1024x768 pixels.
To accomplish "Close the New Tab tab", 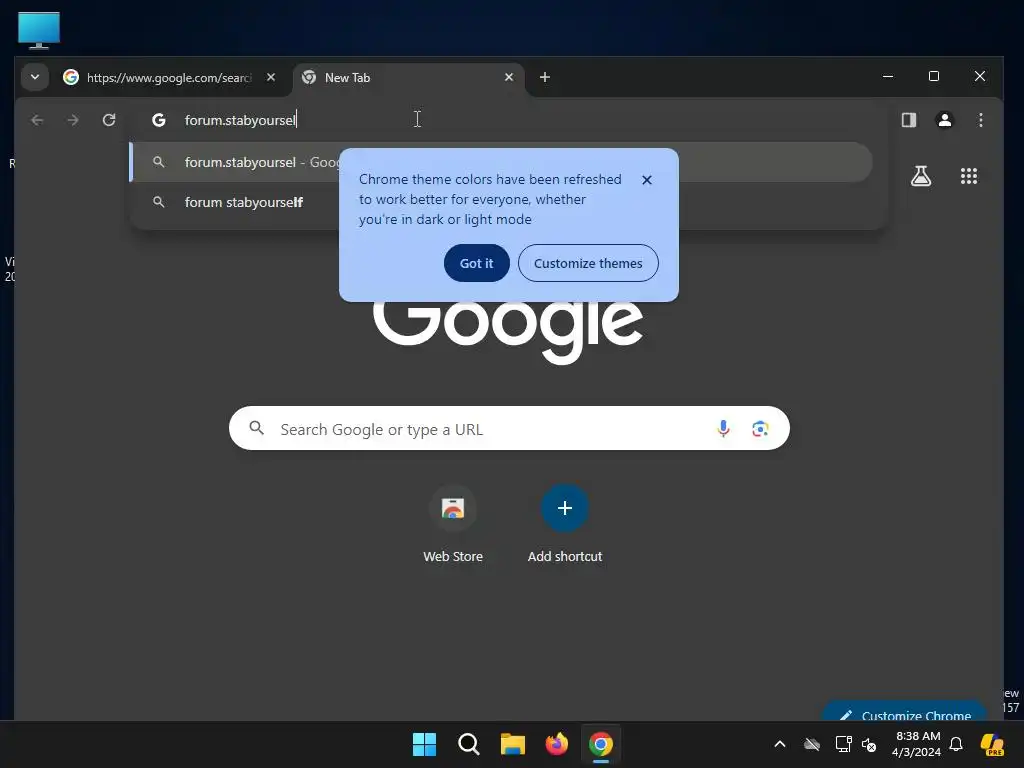I will 509,77.
